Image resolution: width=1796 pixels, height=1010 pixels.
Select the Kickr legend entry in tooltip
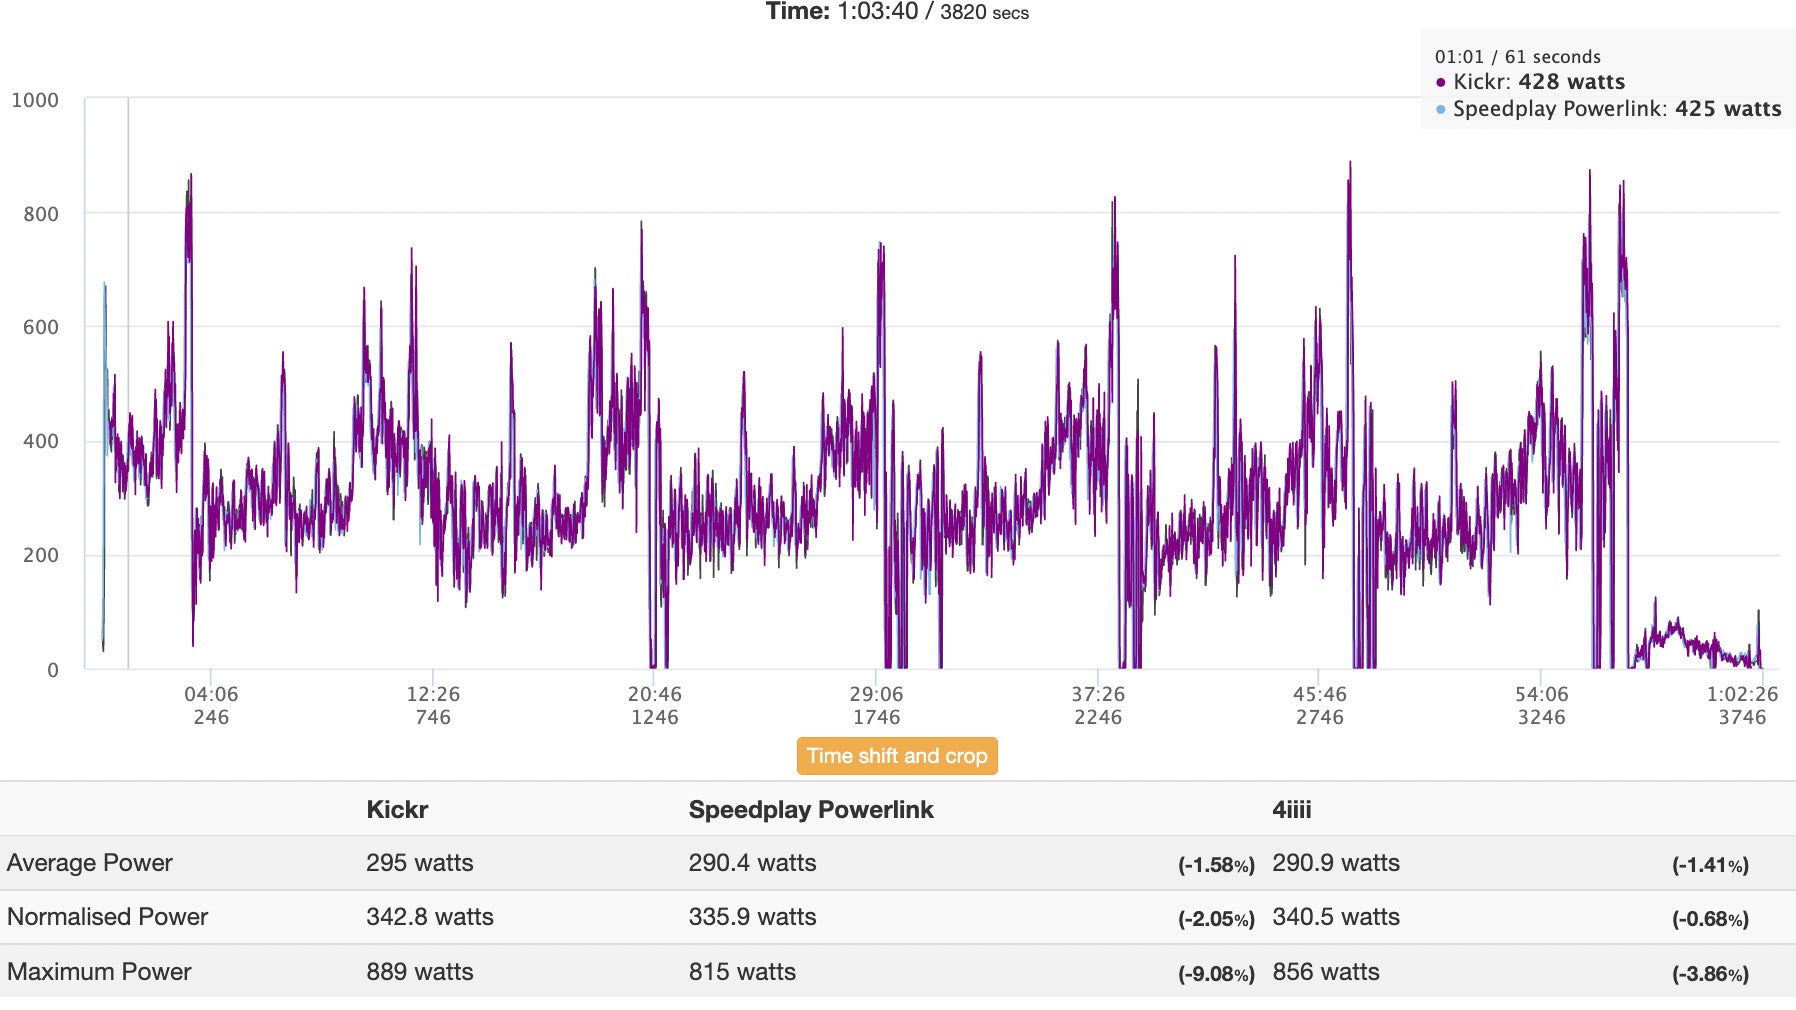tap(1531, 82)
